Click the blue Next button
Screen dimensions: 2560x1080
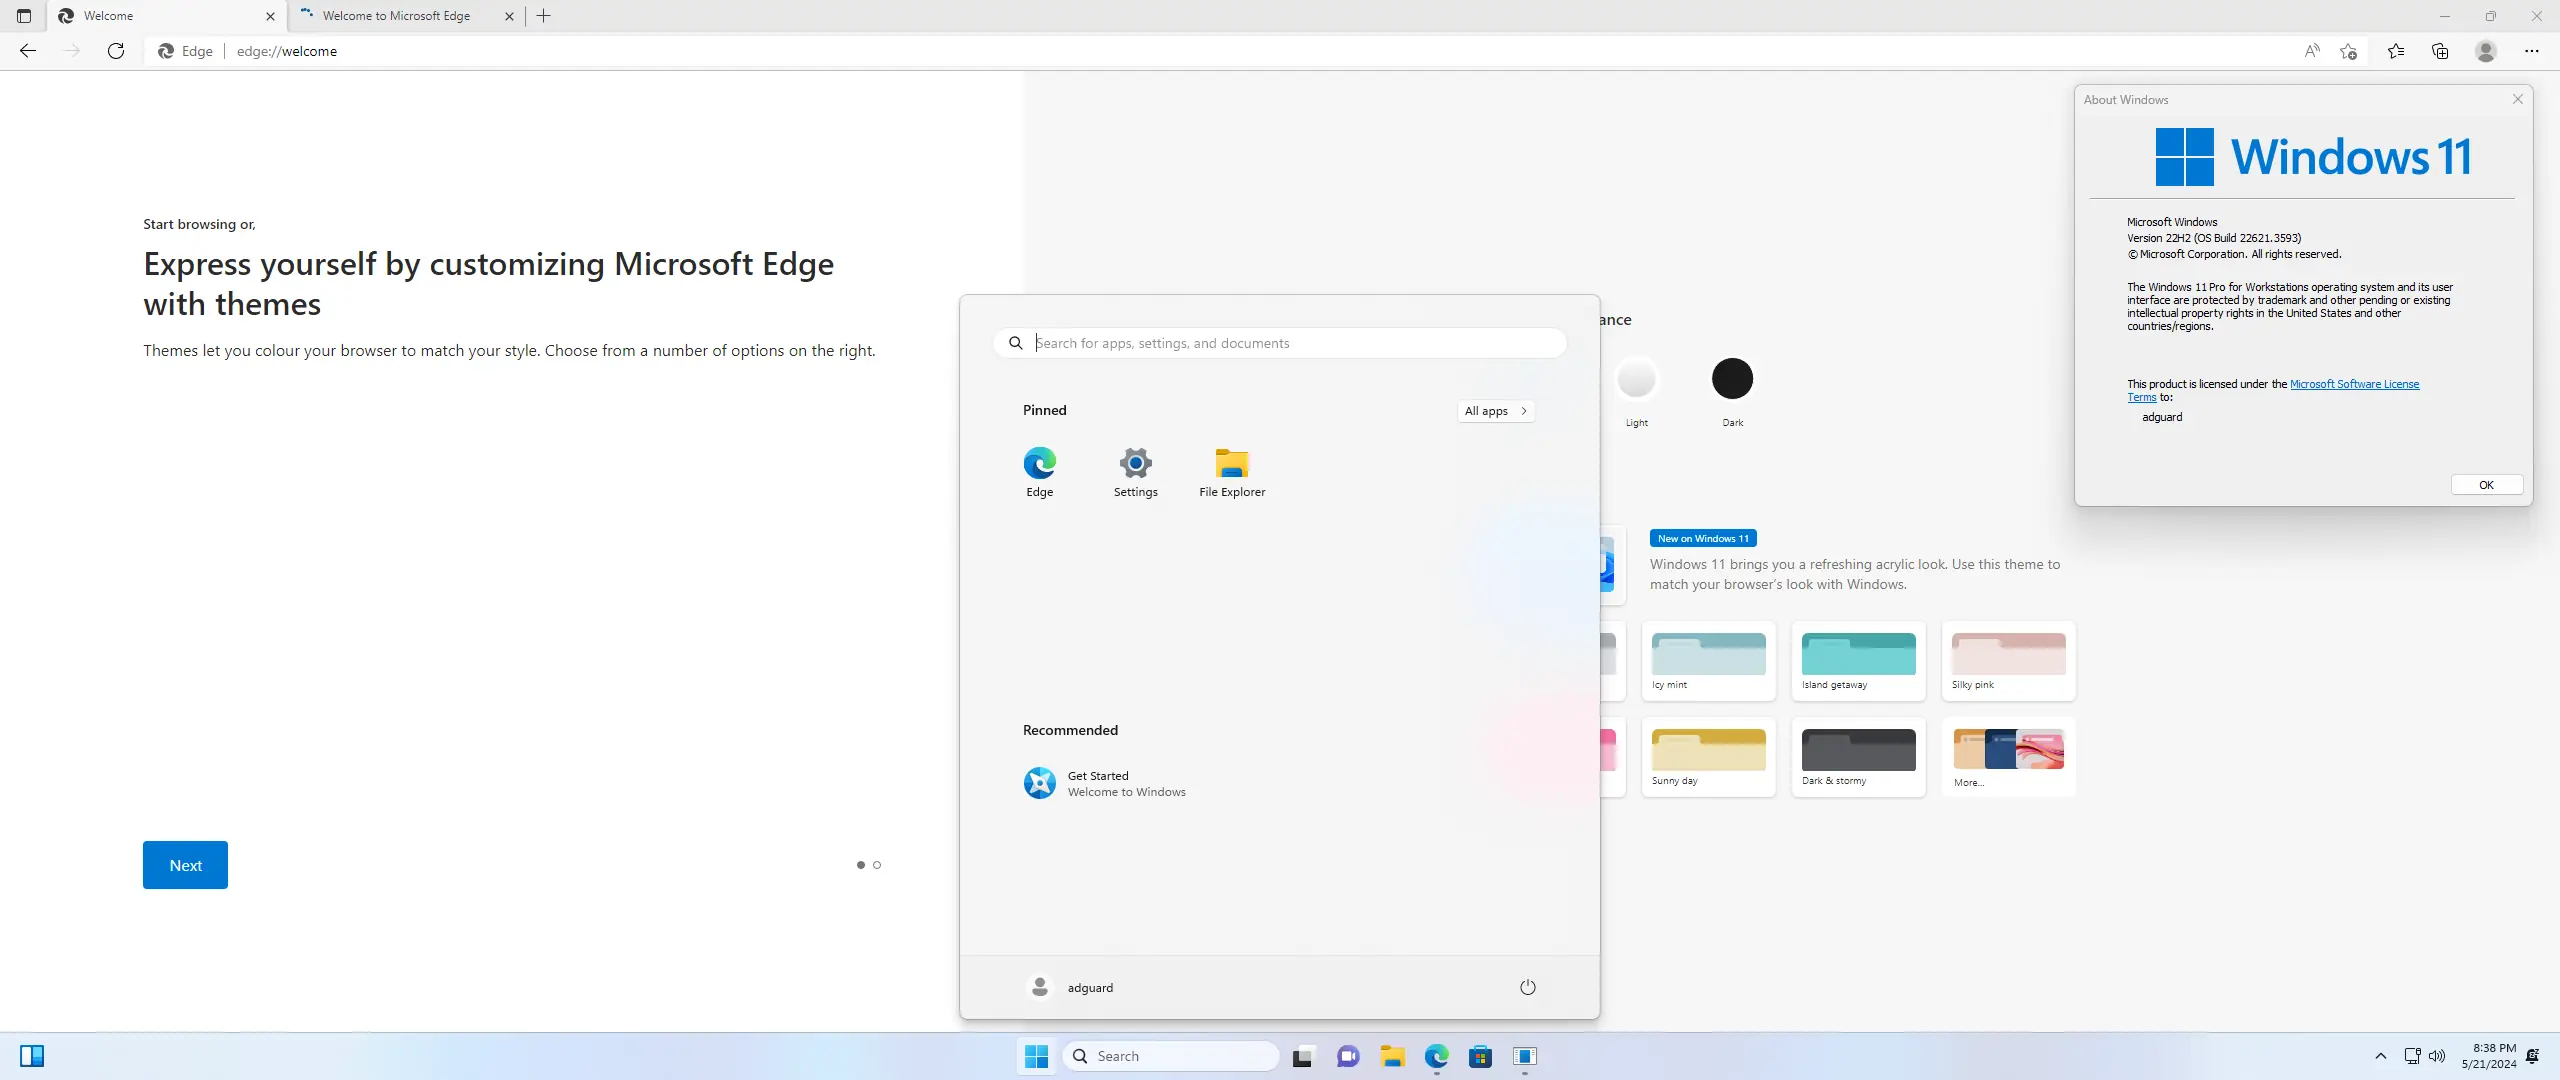tap(185, 865)
